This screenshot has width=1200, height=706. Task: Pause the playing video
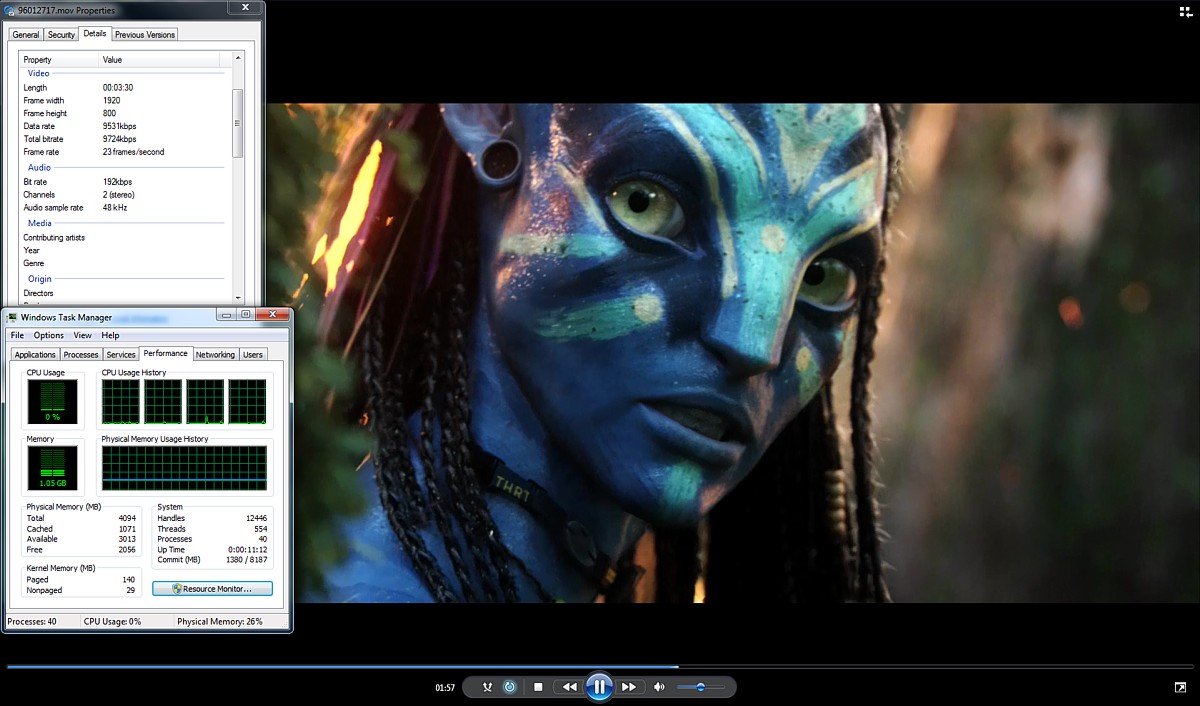pyautogui.click(x=599, y=687)
